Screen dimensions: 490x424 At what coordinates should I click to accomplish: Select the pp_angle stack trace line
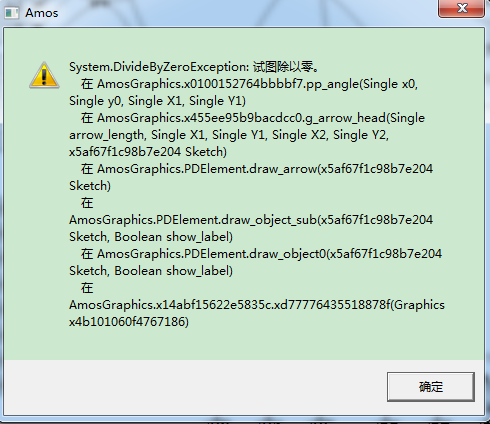coord(249,84)
